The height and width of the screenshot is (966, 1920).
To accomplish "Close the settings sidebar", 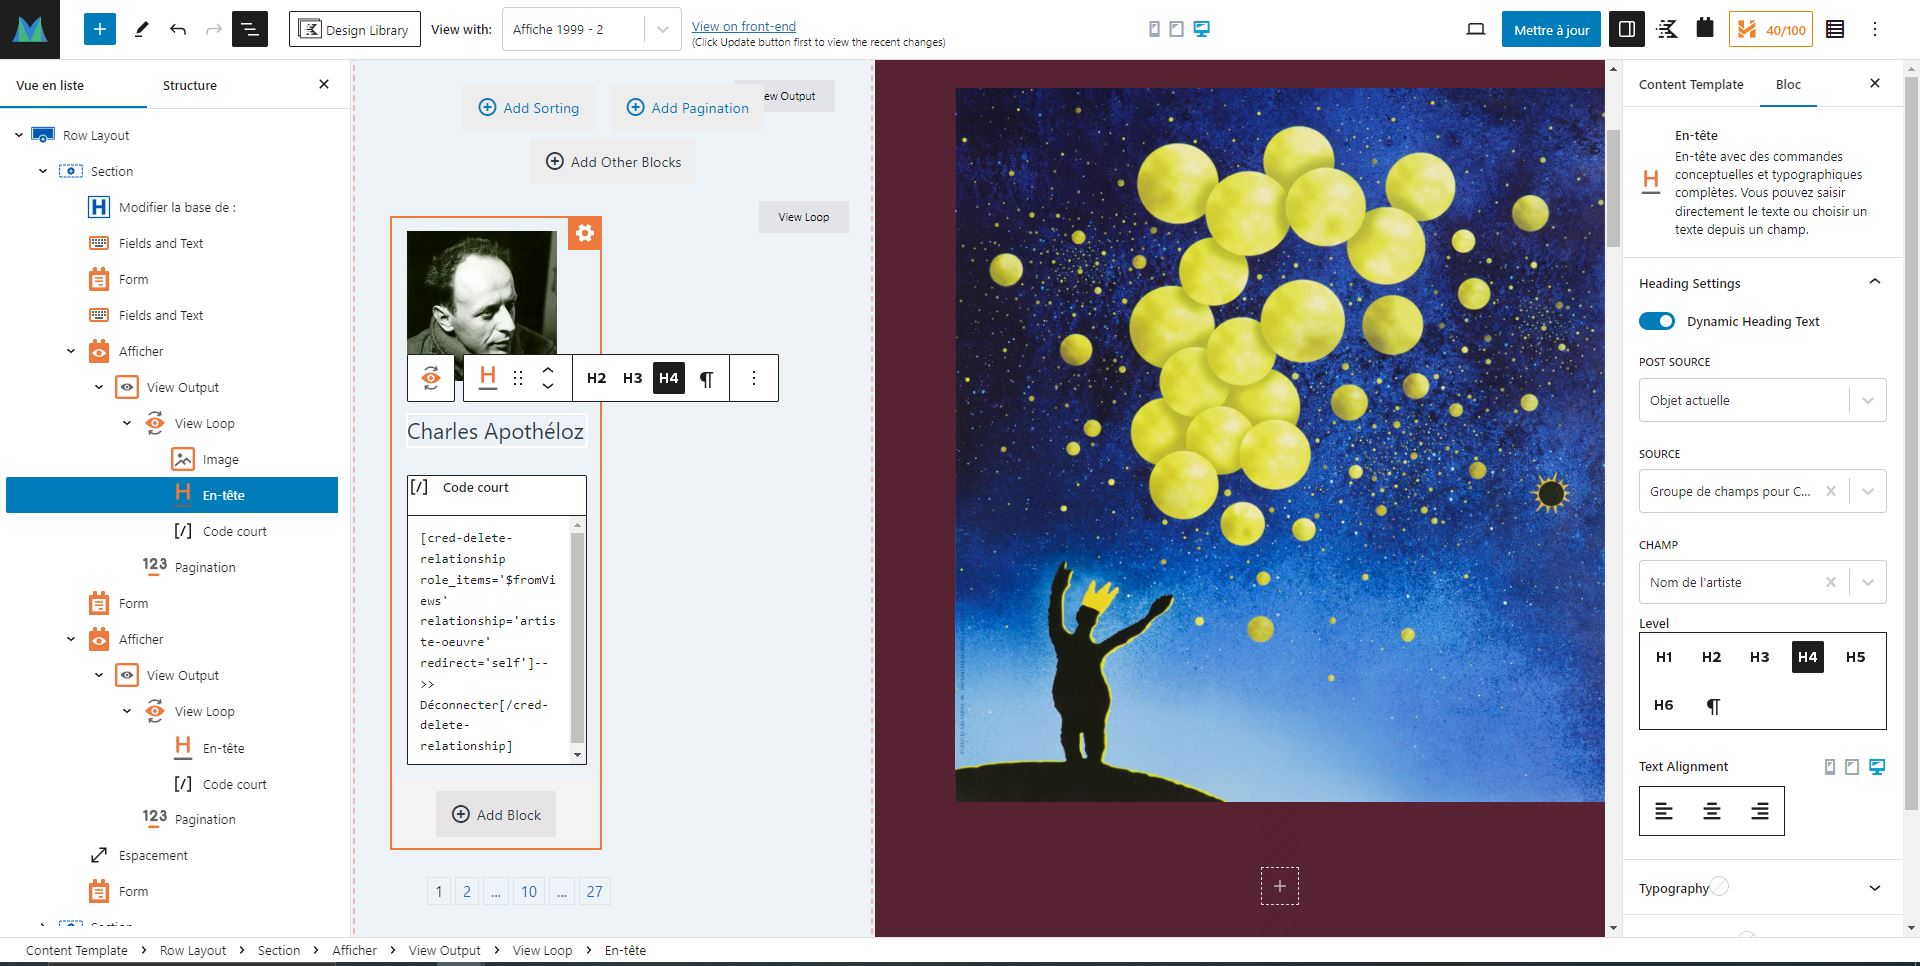I will coord(1875,83).
